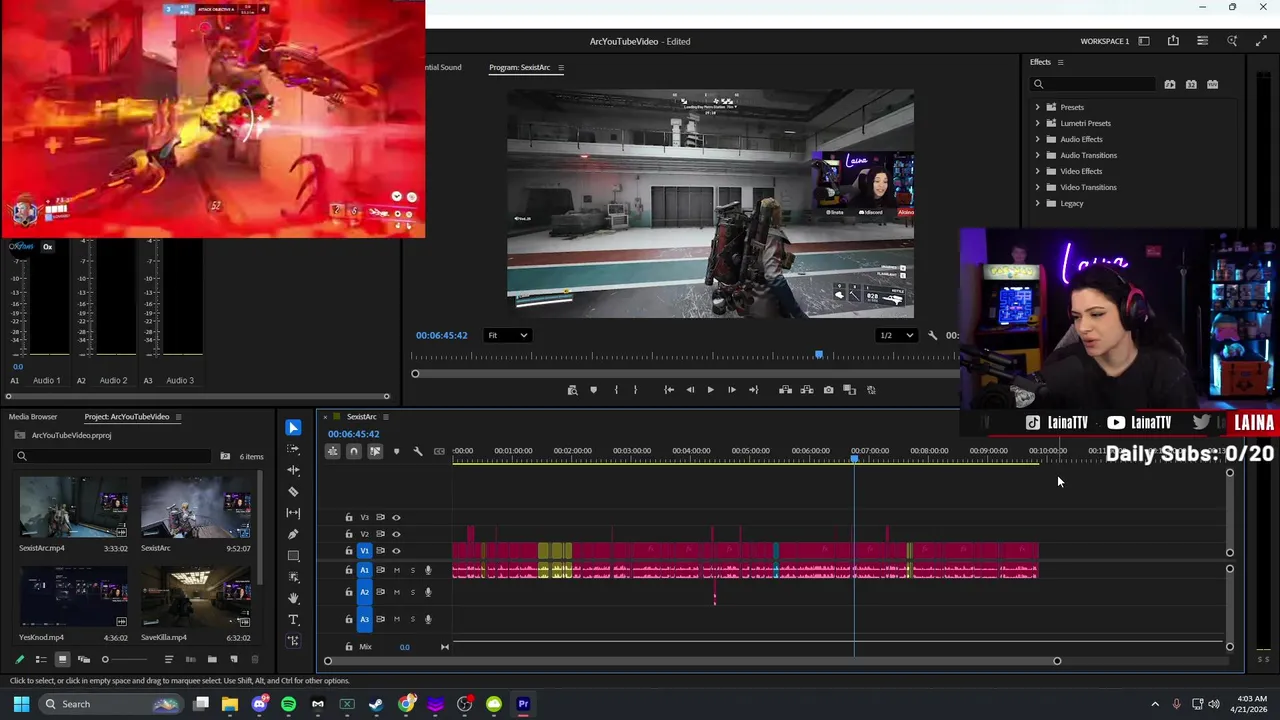This screenshot has height=720, width=1280.
Task: Select the Rectangle tool
Action: pyautogui.click(x=293, y=555)
